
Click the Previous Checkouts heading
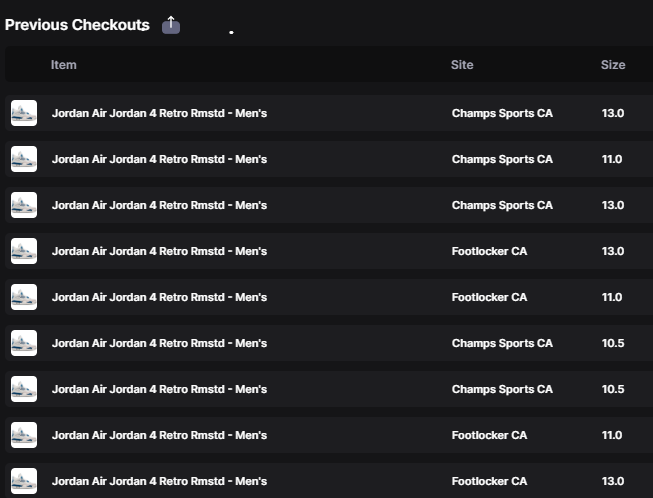77,25
